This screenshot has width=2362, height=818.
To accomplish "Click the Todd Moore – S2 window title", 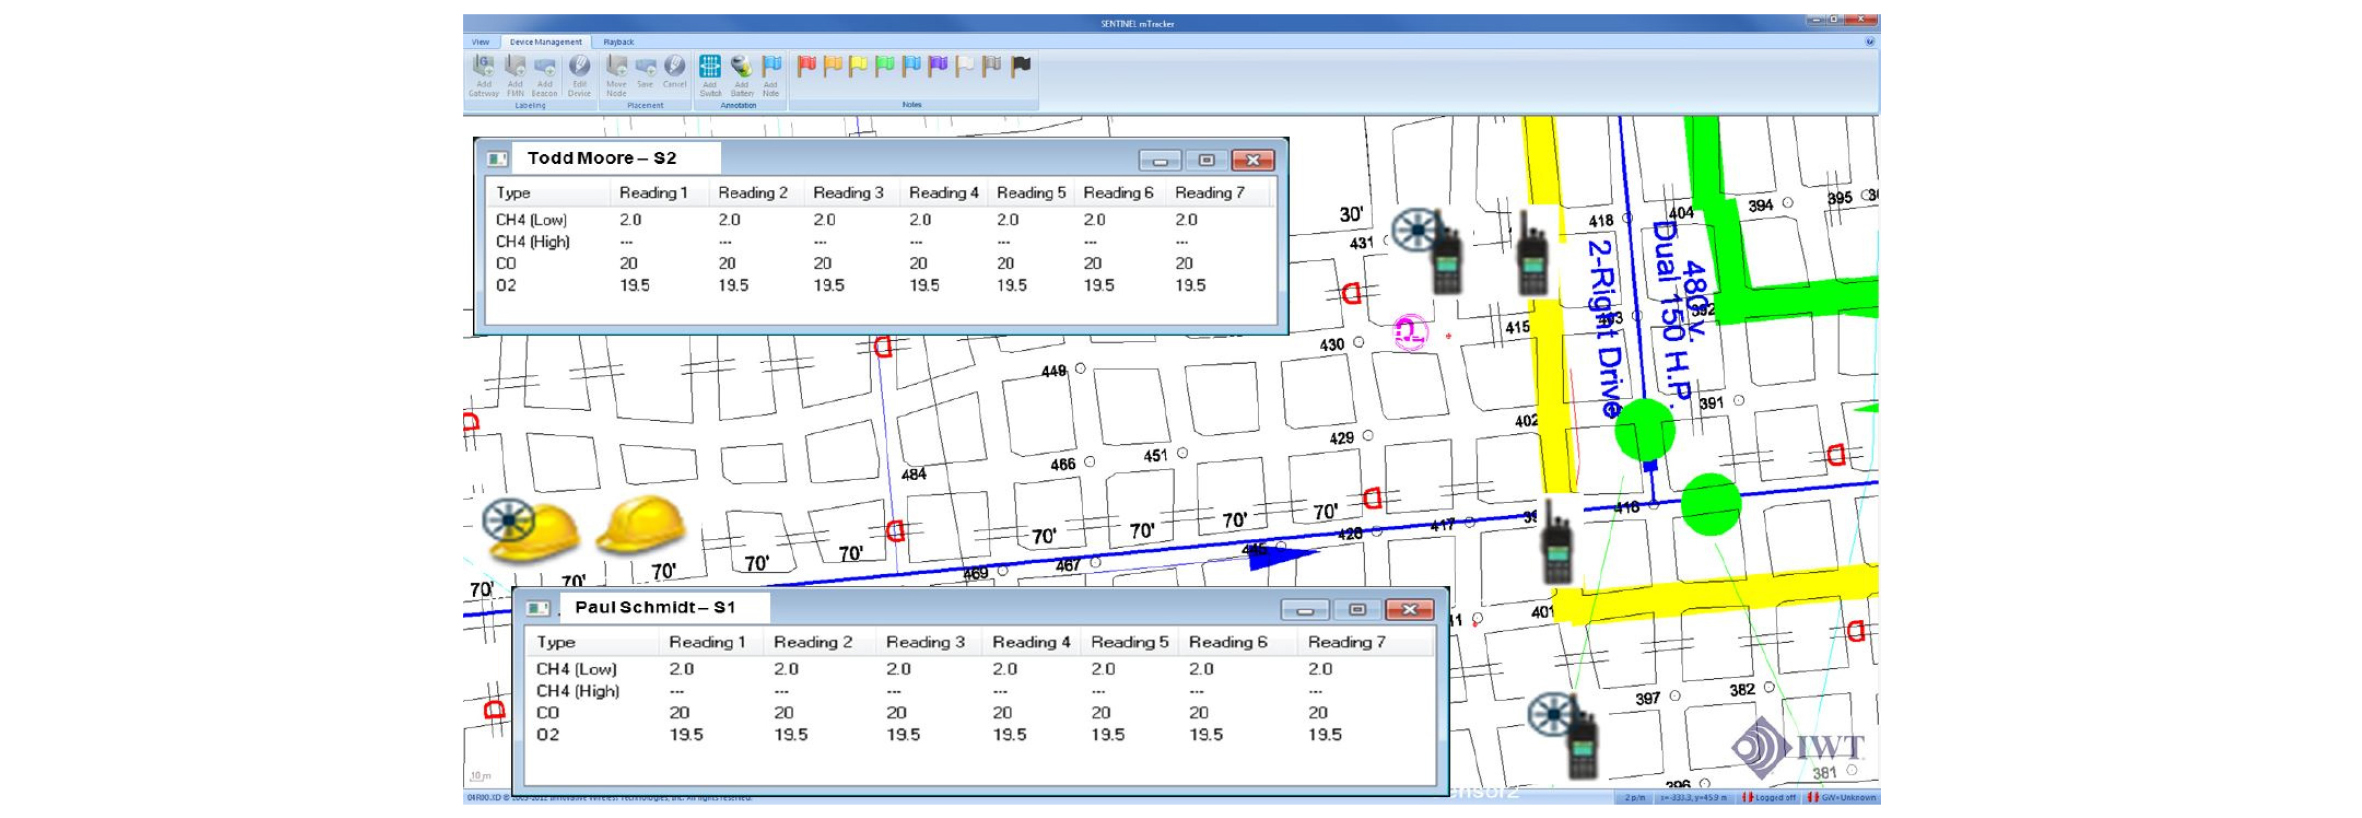I will [x=602, y=158].
